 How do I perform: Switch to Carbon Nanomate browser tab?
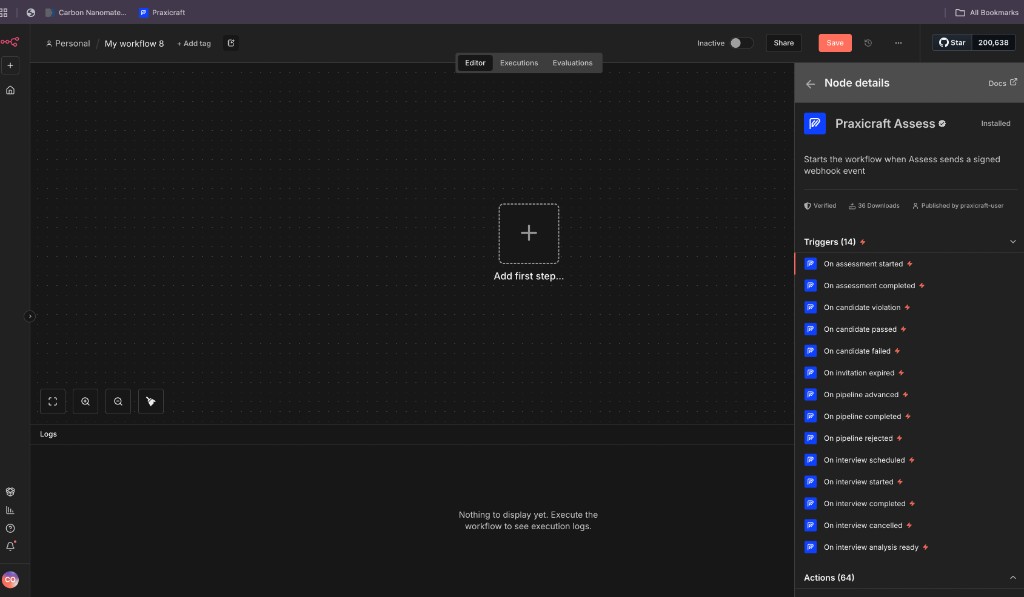coord(86,12)
